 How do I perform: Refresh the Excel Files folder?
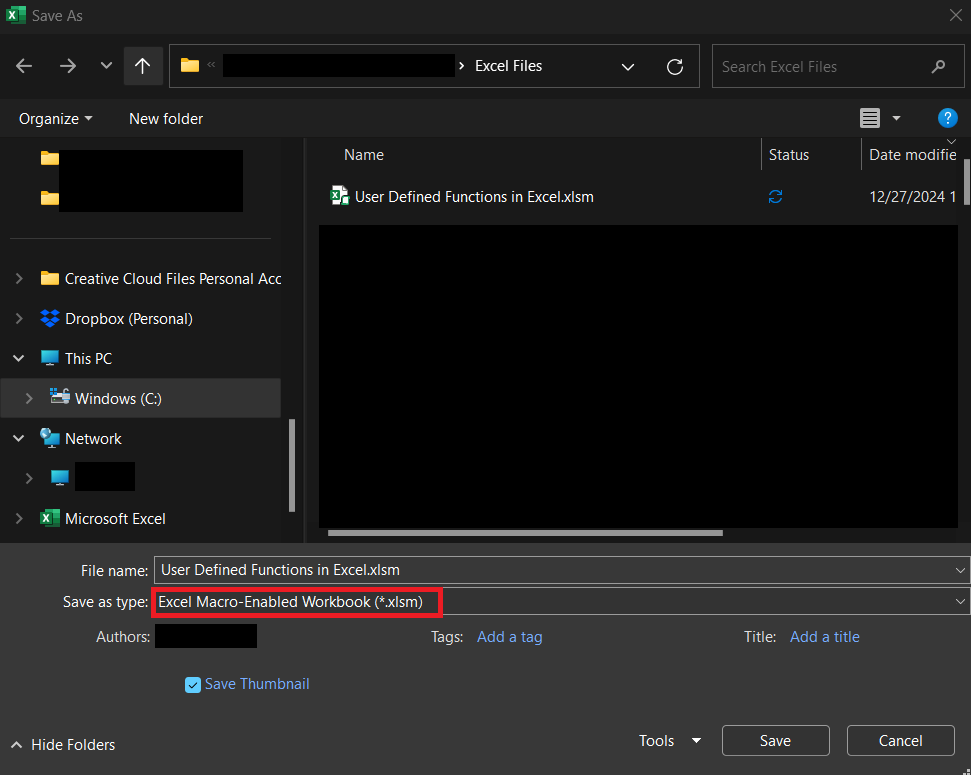[x=675, y=66]
